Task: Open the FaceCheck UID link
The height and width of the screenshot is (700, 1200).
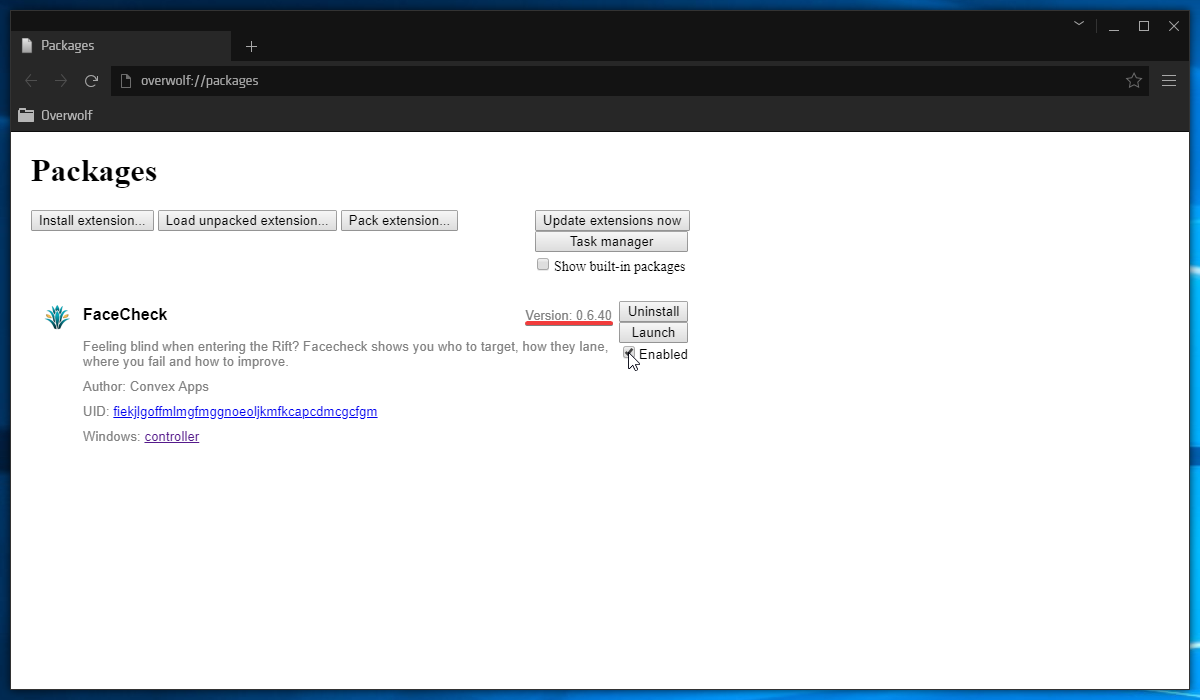Action: 245,412
